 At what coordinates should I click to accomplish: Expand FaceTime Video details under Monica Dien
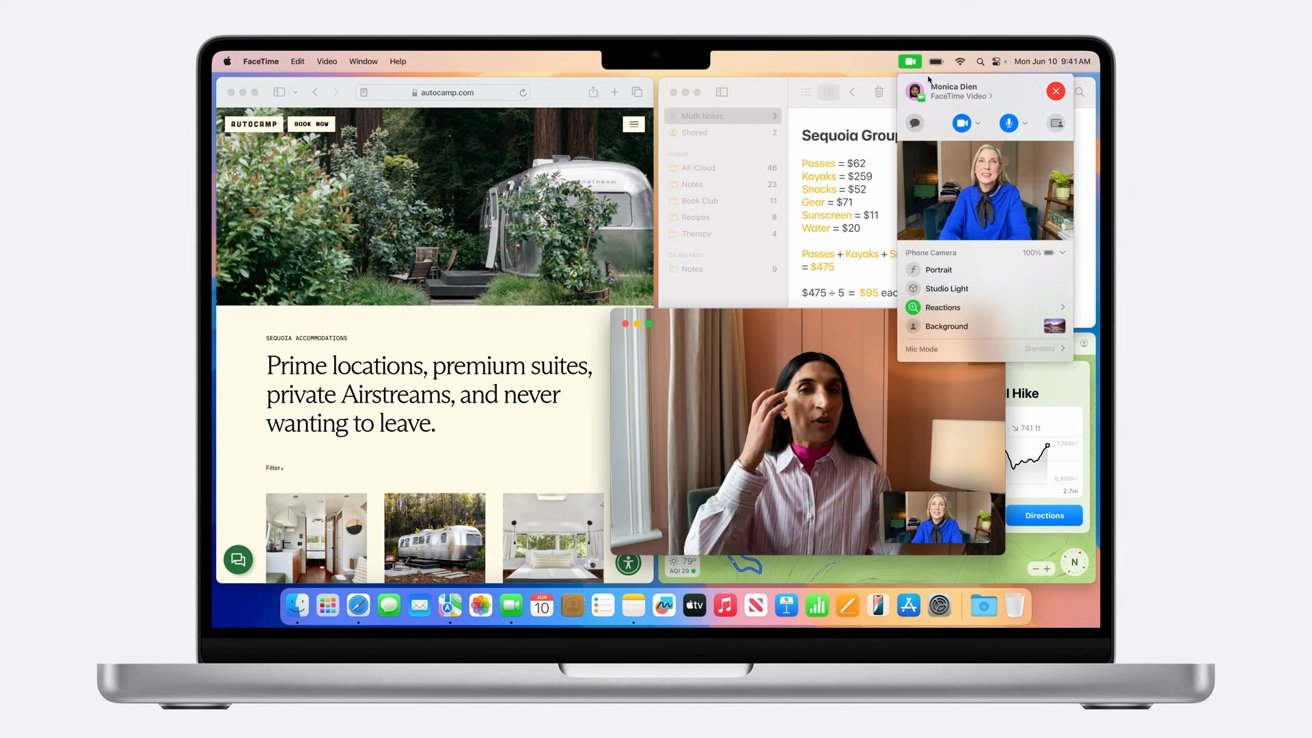pos(961,96)
